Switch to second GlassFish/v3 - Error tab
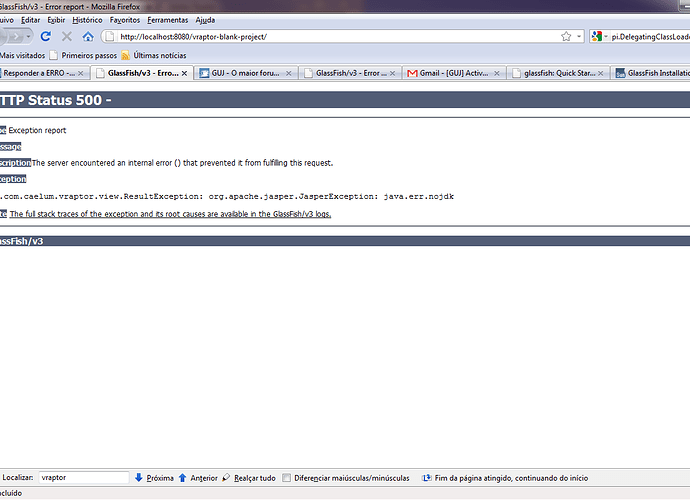Image resolution: width=690 pixels, height=500 pixels. (351, 73)
